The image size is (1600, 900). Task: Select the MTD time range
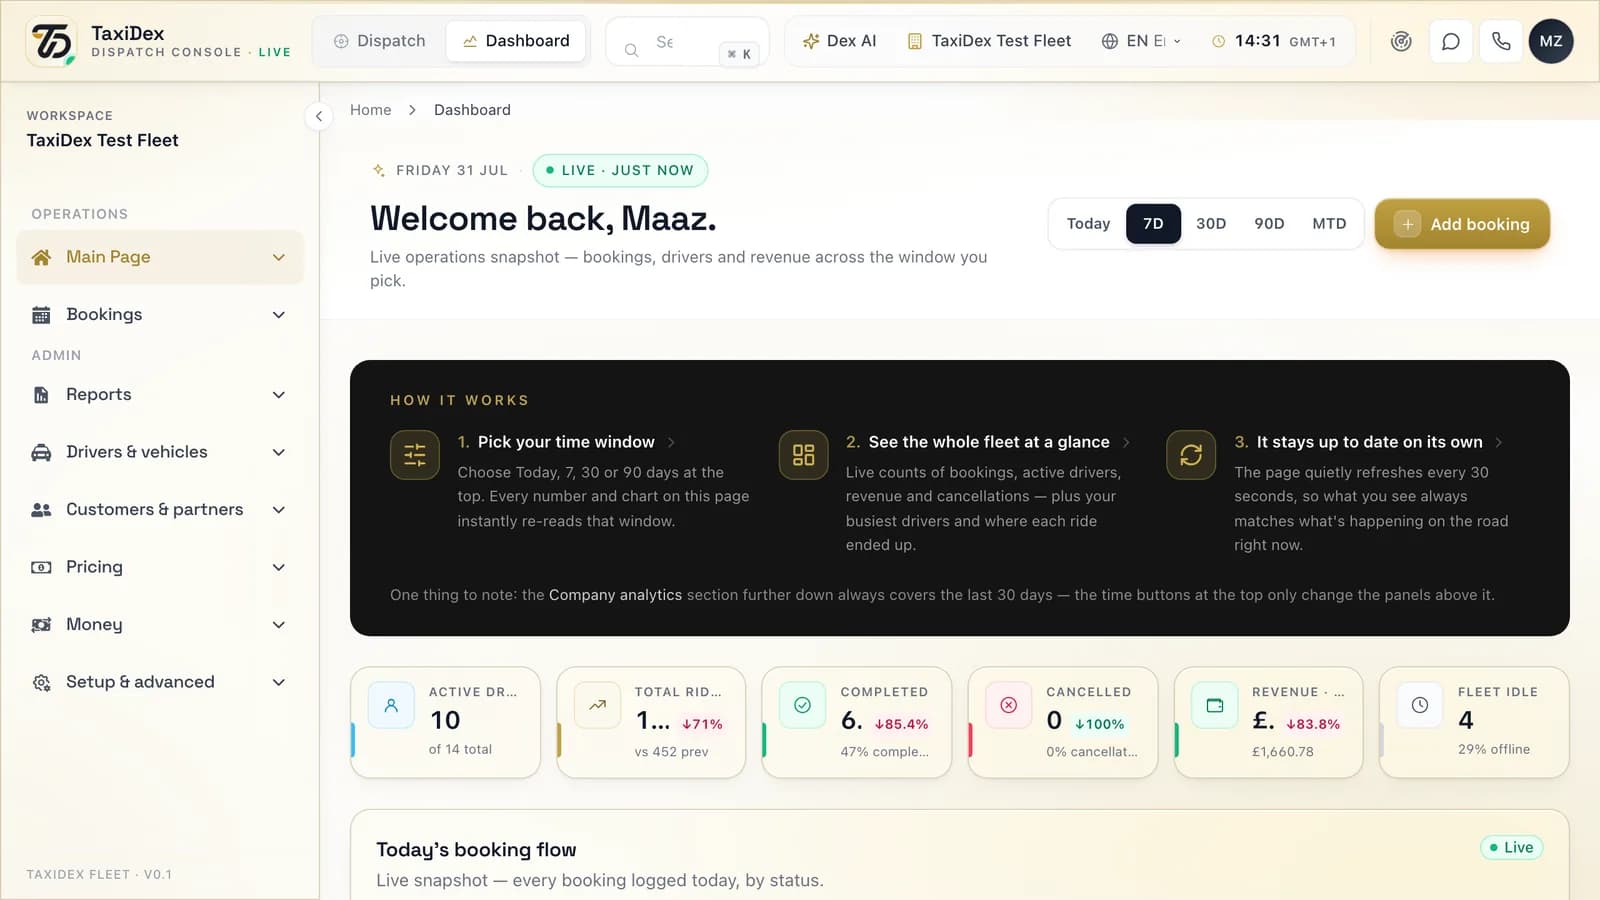pos(1329,224)
